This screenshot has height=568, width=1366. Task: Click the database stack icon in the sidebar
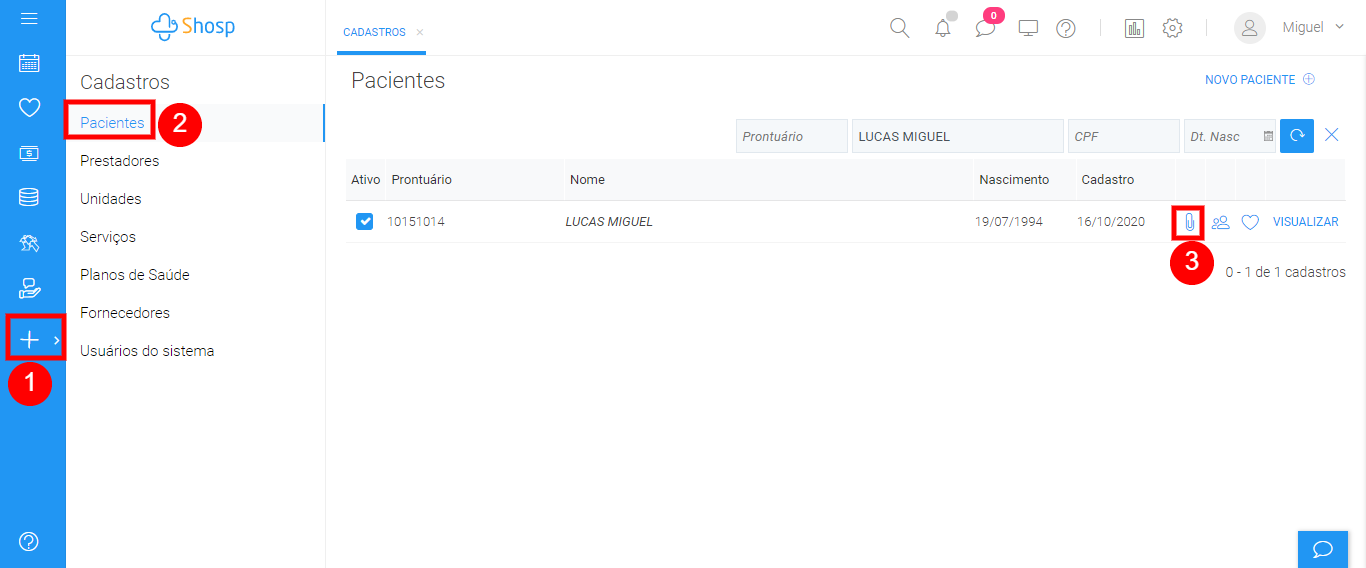click(29, 197)
